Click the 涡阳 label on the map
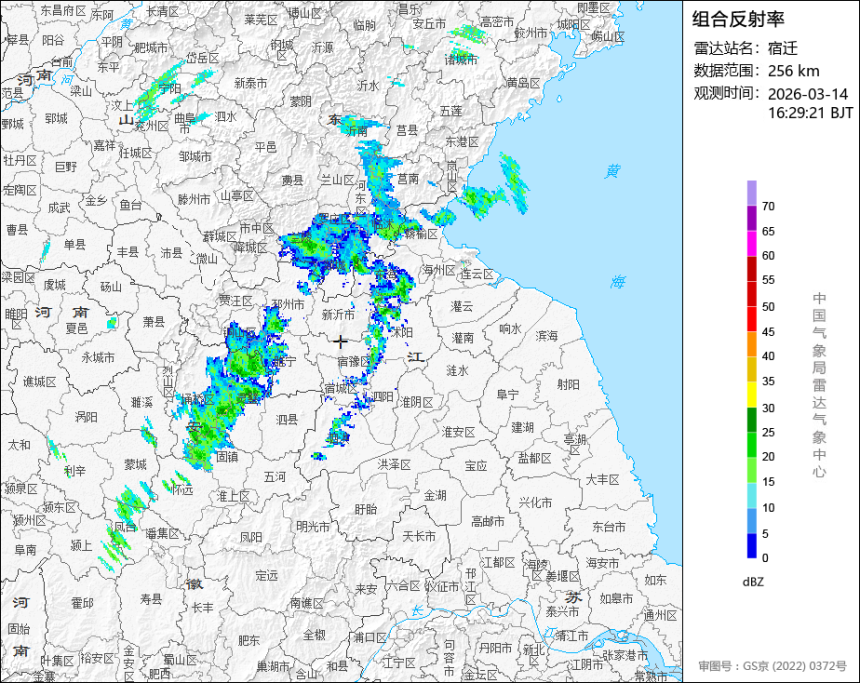 pyautogui.click(x=87, y=417)
